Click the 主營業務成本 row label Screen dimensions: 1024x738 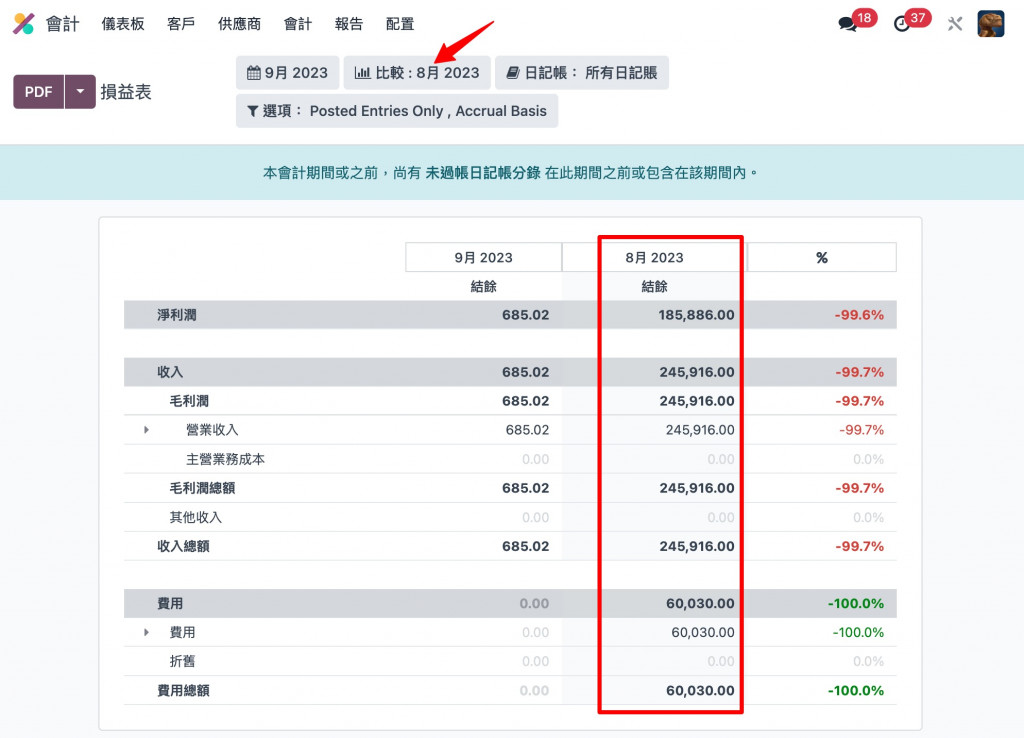225,459
